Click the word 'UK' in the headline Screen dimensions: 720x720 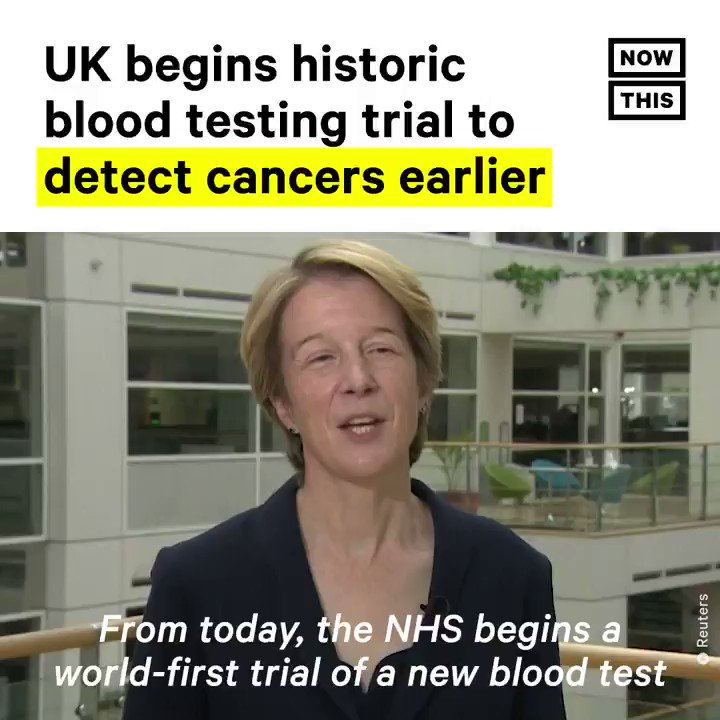[78, 64]
